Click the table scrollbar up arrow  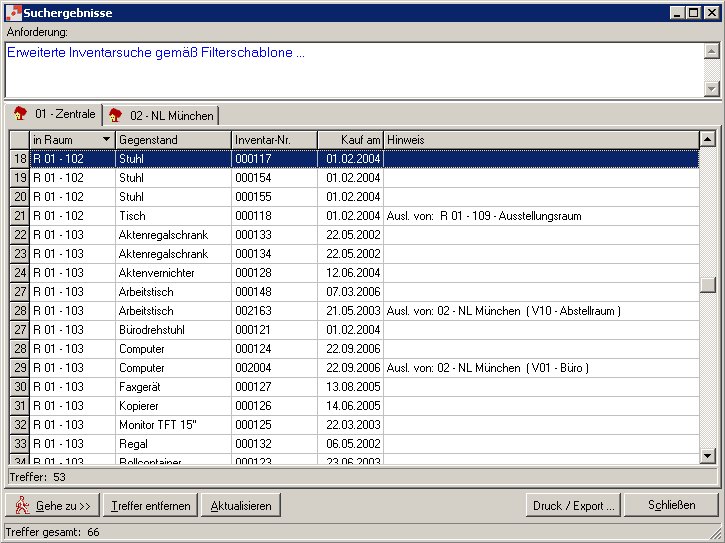coord(707,139)
